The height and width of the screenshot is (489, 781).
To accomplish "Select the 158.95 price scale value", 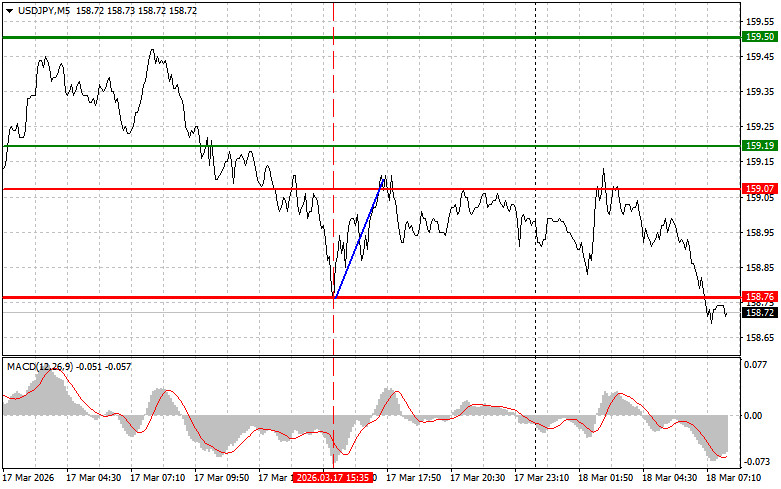I will [x=760, y=233].
